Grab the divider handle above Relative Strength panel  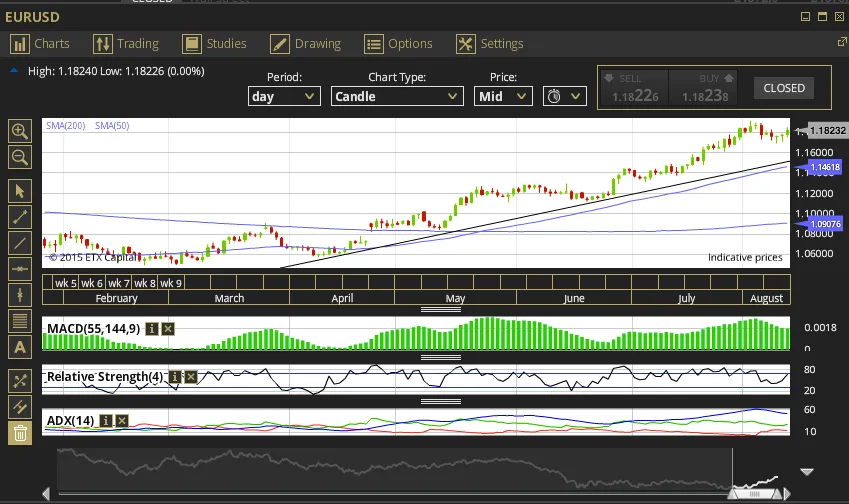pyautogui.click(x=441, y=357)
